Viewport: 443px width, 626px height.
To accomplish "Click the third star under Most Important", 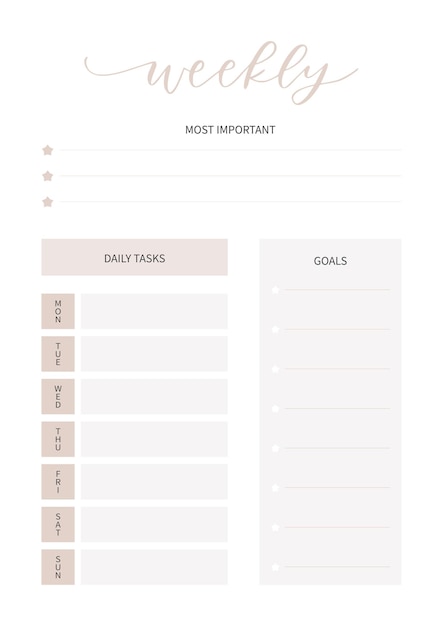I will click(x=48, y=202).
